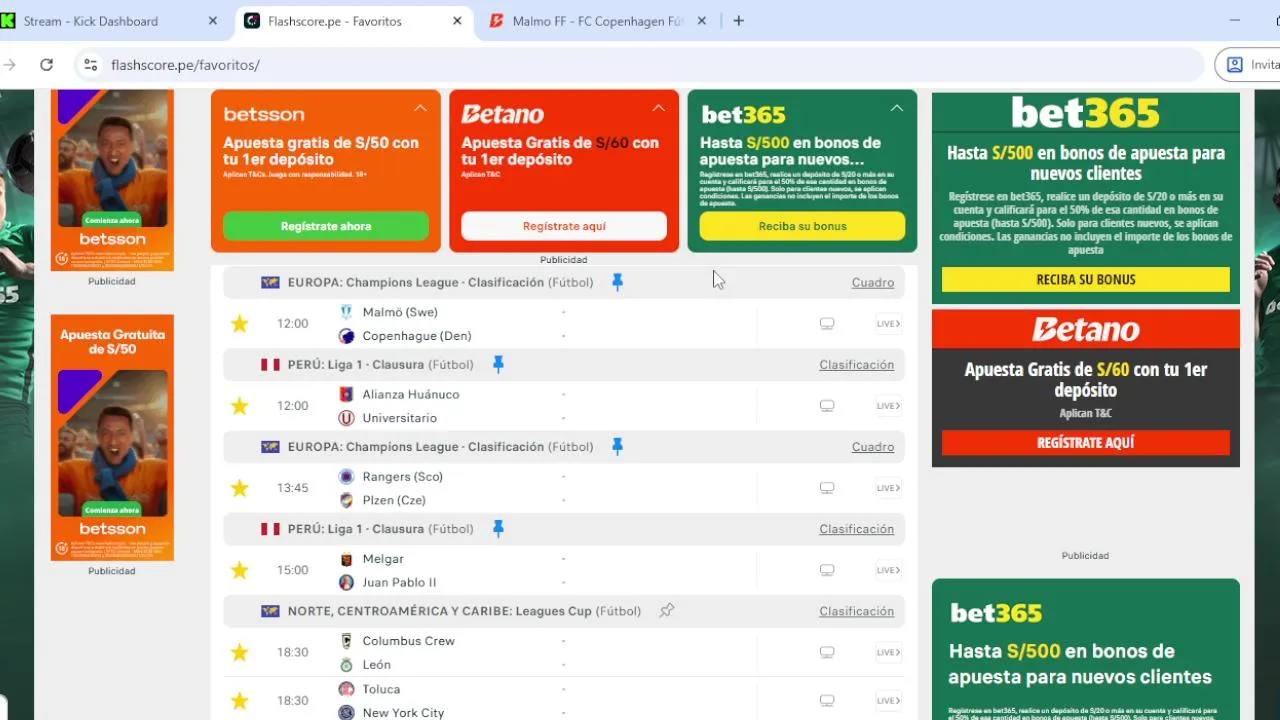Open LIVE button for Melgar match
The height and width of the screenshot is (720, 1280).
[888, 570]
